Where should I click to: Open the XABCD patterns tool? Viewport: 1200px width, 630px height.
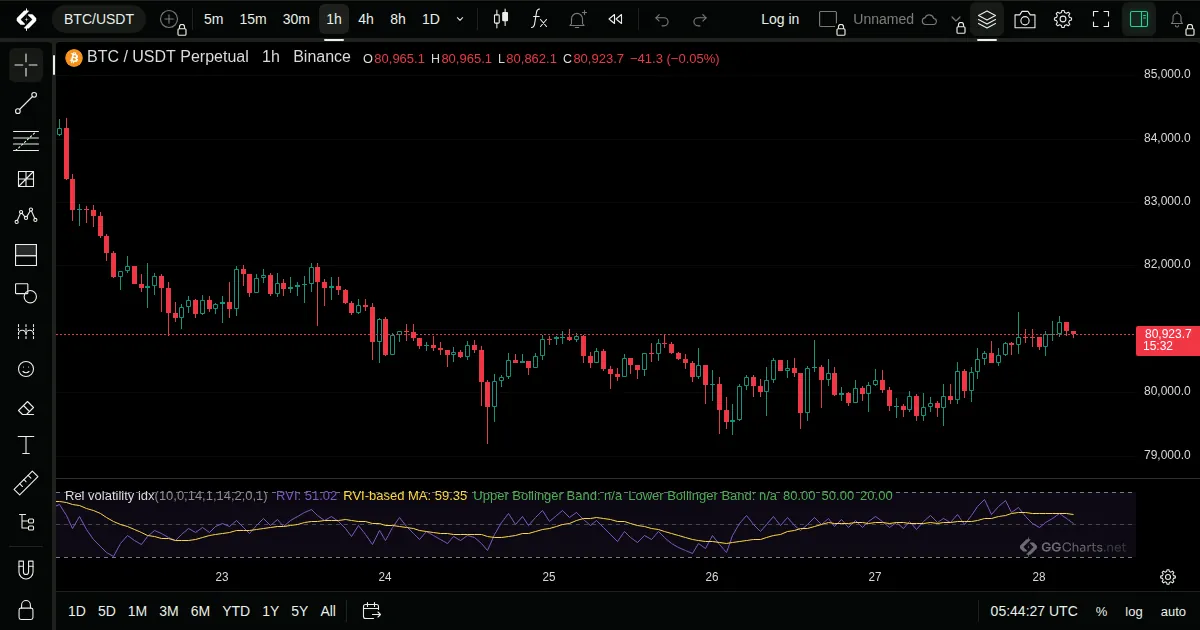[x=26, y=216]
